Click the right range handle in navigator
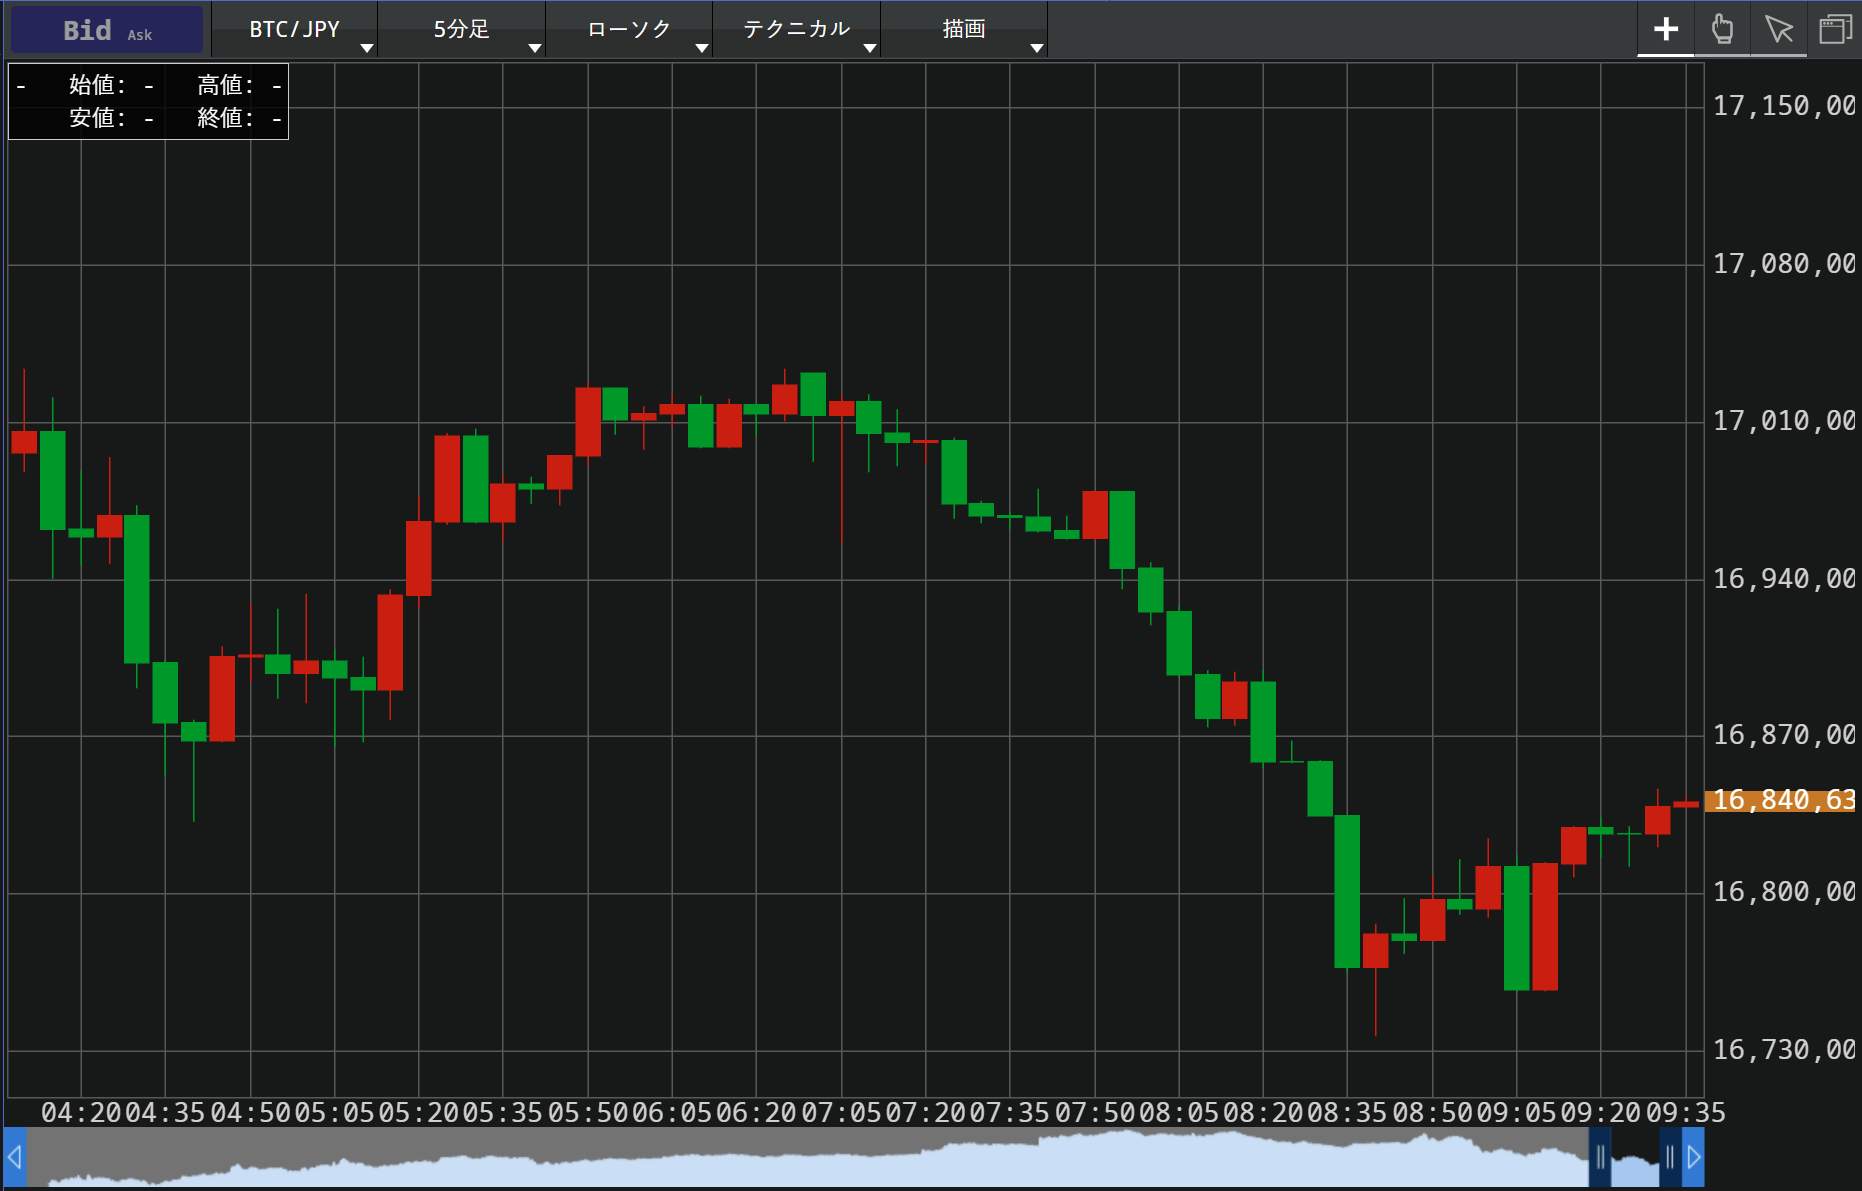1862x1191 pixels. click(1669, 1157)
